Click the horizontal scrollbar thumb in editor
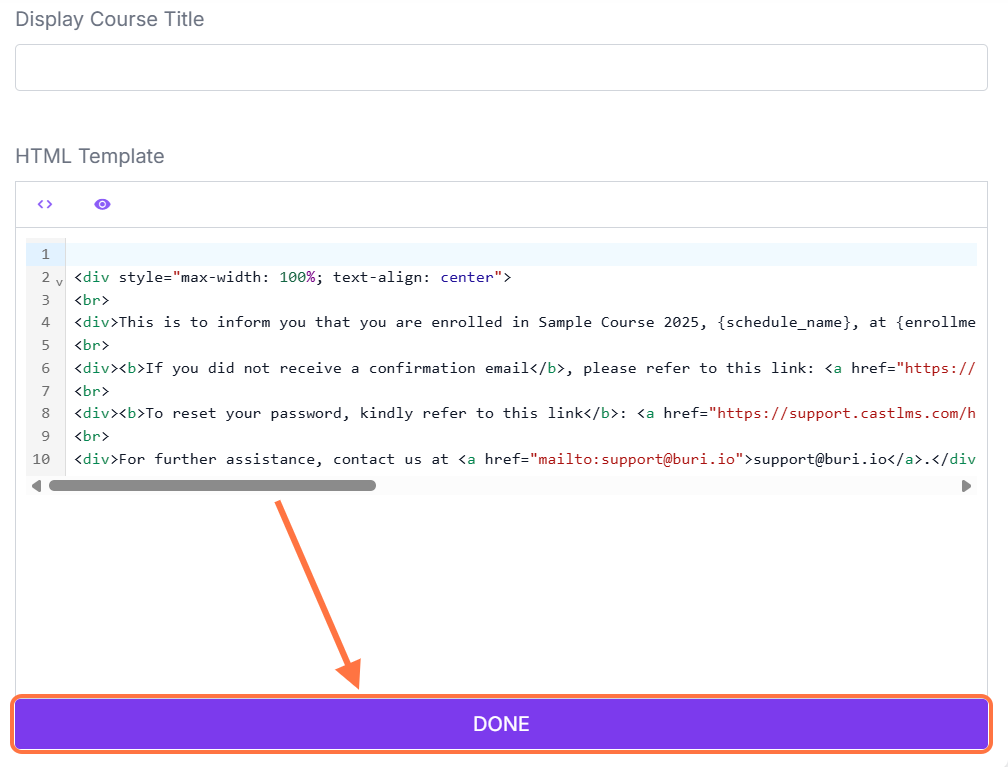Screen dimensions: 1008x767 (x=212, y=486)
